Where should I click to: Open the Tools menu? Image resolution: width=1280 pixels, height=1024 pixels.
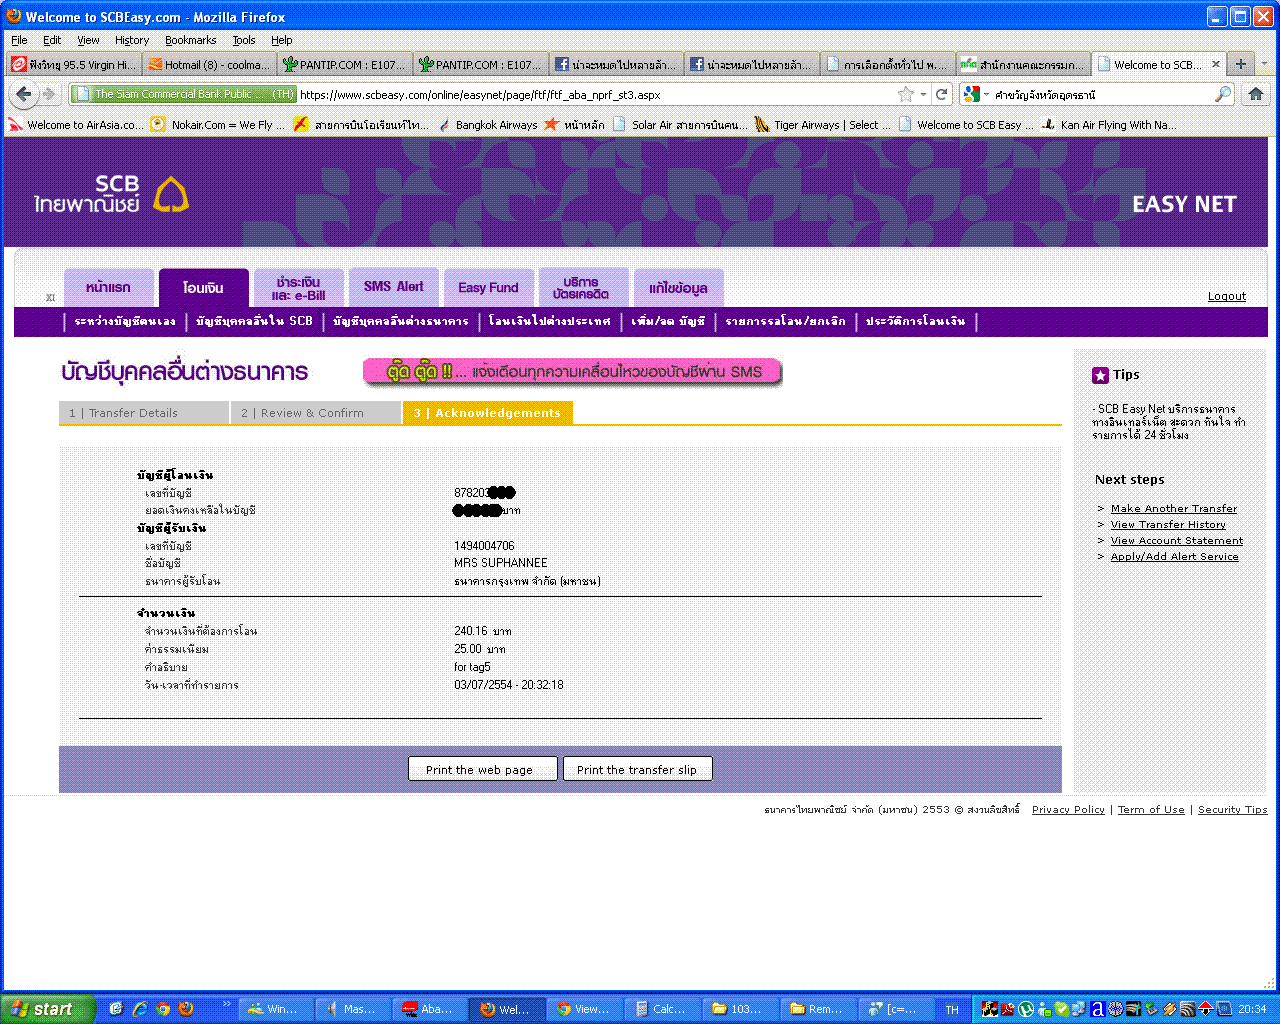pos(244,40)
